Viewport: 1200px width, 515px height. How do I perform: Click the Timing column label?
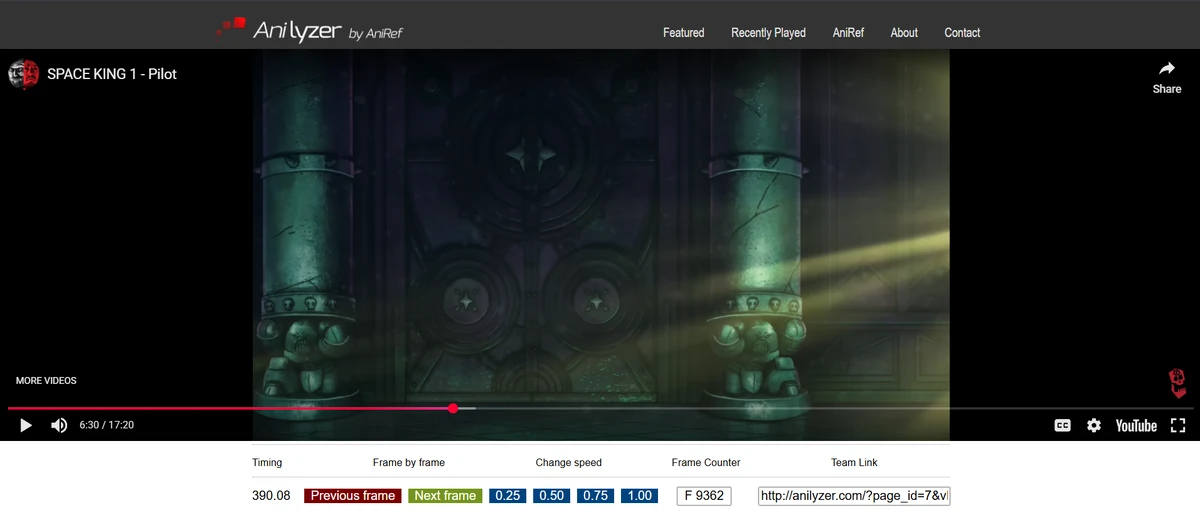(267, 463)
